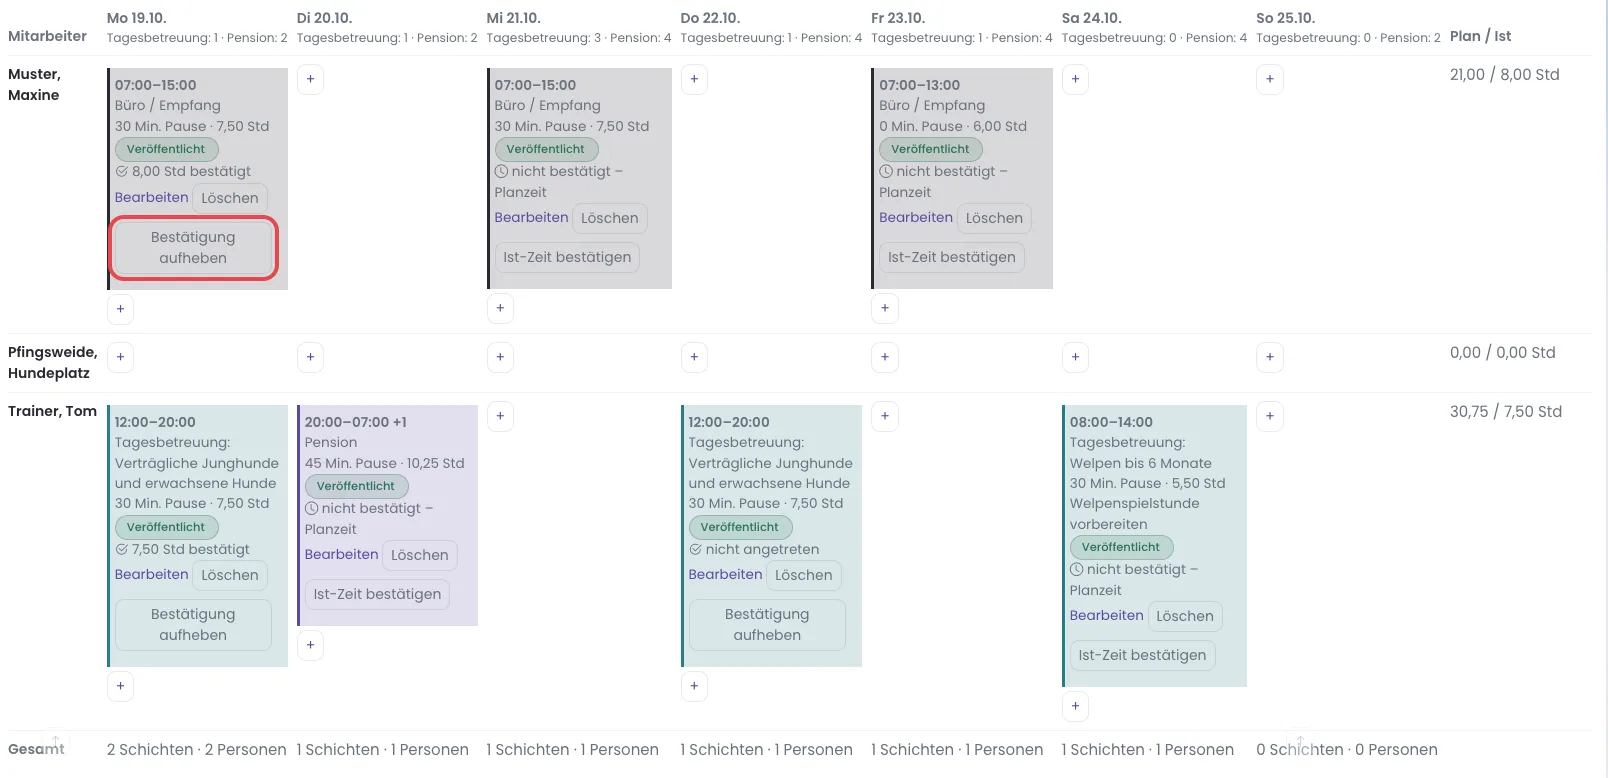Screen dimensions: 1608x778
Task: Click plus below Tom's Saturday shift card
Action: click(1075, 706)
